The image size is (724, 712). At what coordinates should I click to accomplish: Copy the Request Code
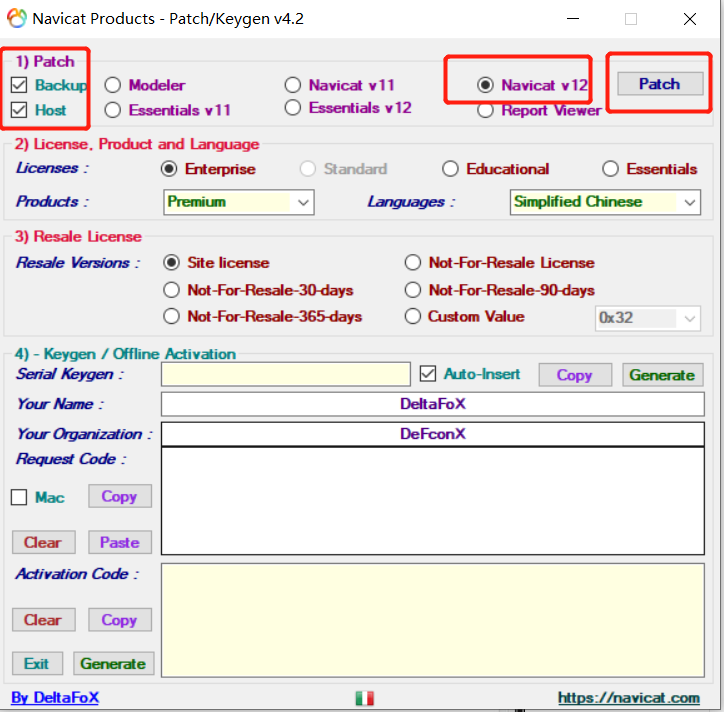[120, 496]
